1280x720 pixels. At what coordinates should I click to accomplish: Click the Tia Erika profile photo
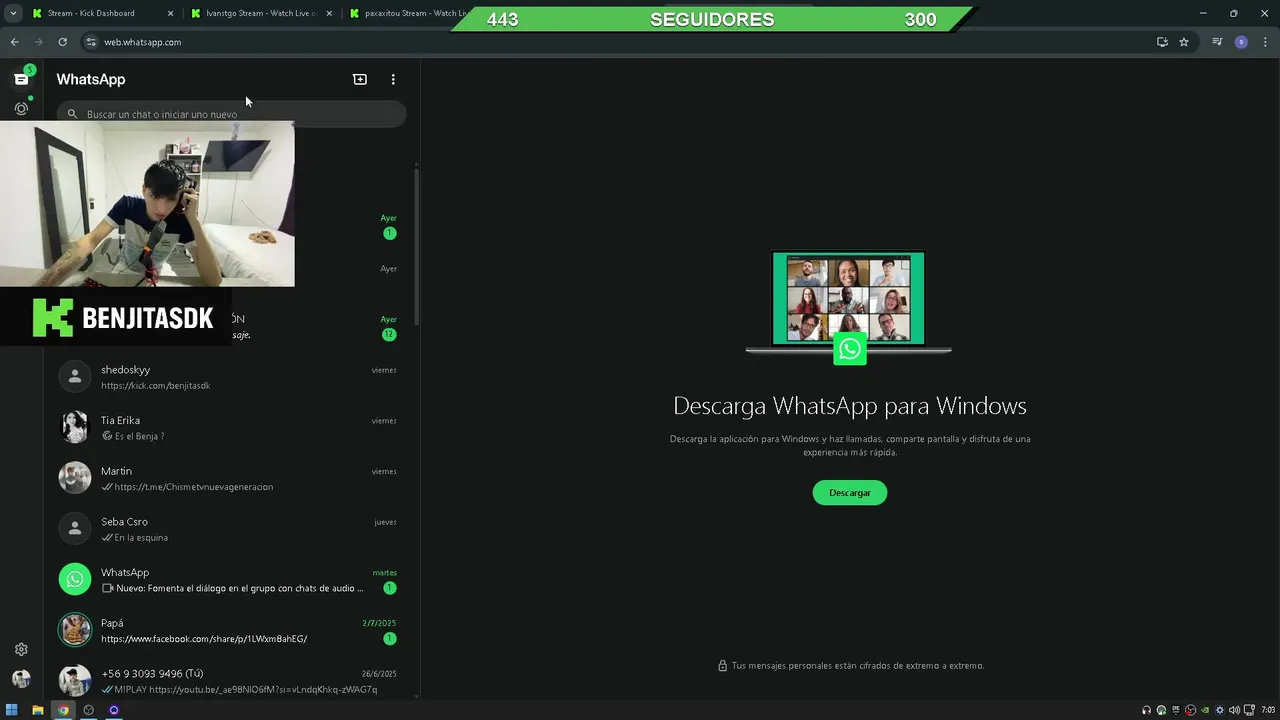[75, 427]
